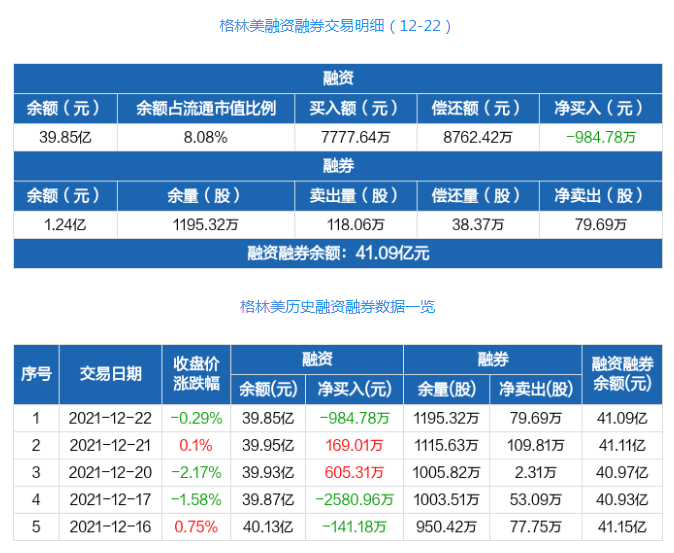The height and width of the screenshot is (553, 674).
Task: Click the 1003.51万 volume cell
Action: tap(446, 500)
